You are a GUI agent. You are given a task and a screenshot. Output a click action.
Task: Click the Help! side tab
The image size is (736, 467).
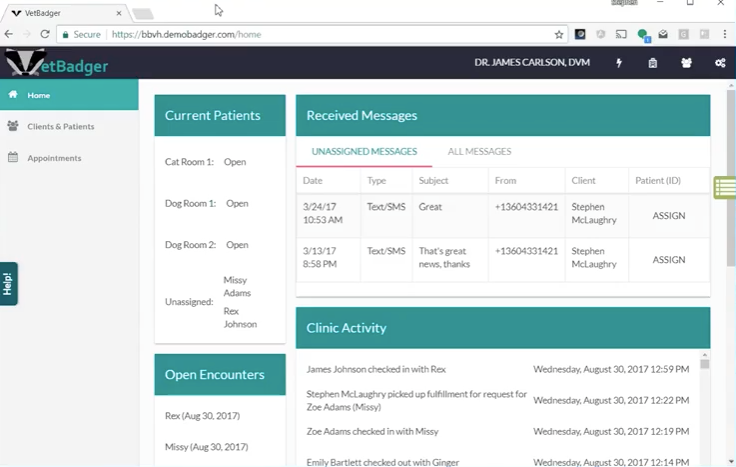8,283
